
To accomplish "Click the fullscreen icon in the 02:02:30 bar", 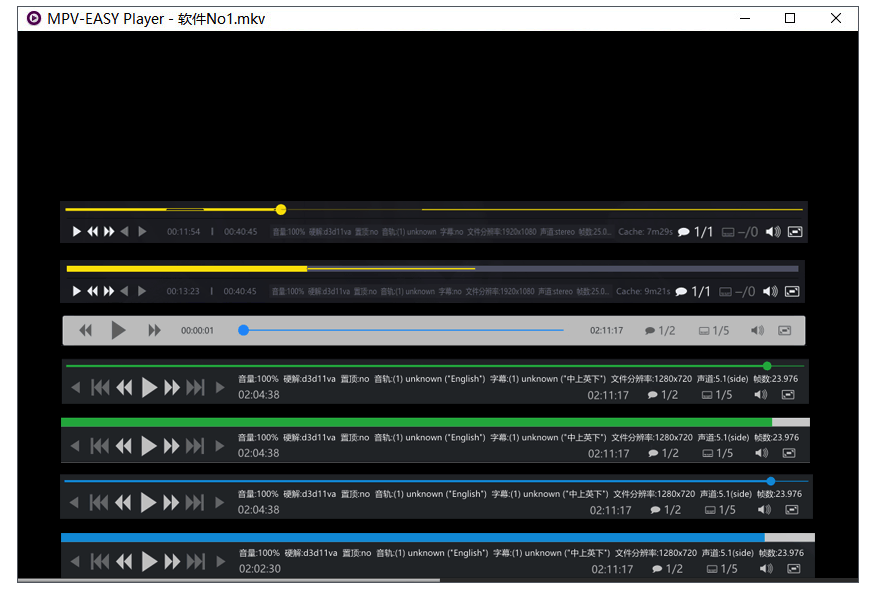I will pyautogui.click(x=793, y=568).
